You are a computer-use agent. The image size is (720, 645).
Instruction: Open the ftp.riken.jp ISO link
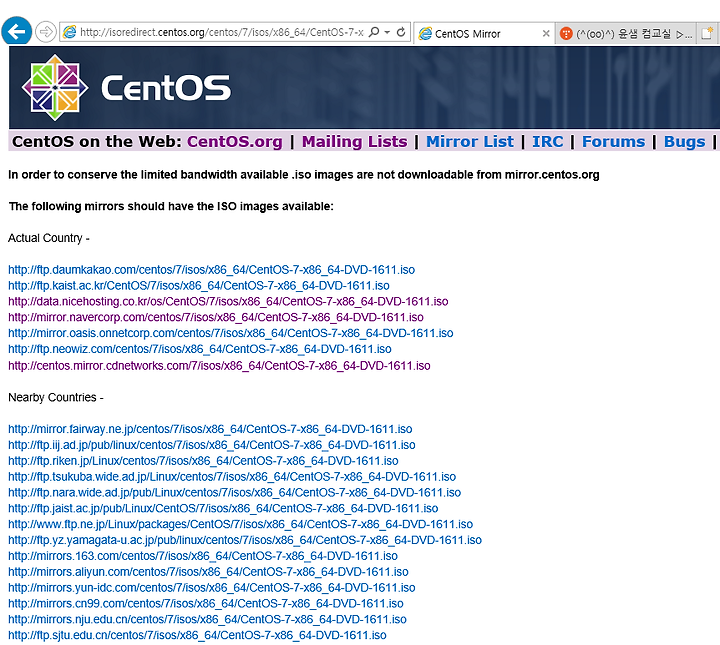point(203,460)
